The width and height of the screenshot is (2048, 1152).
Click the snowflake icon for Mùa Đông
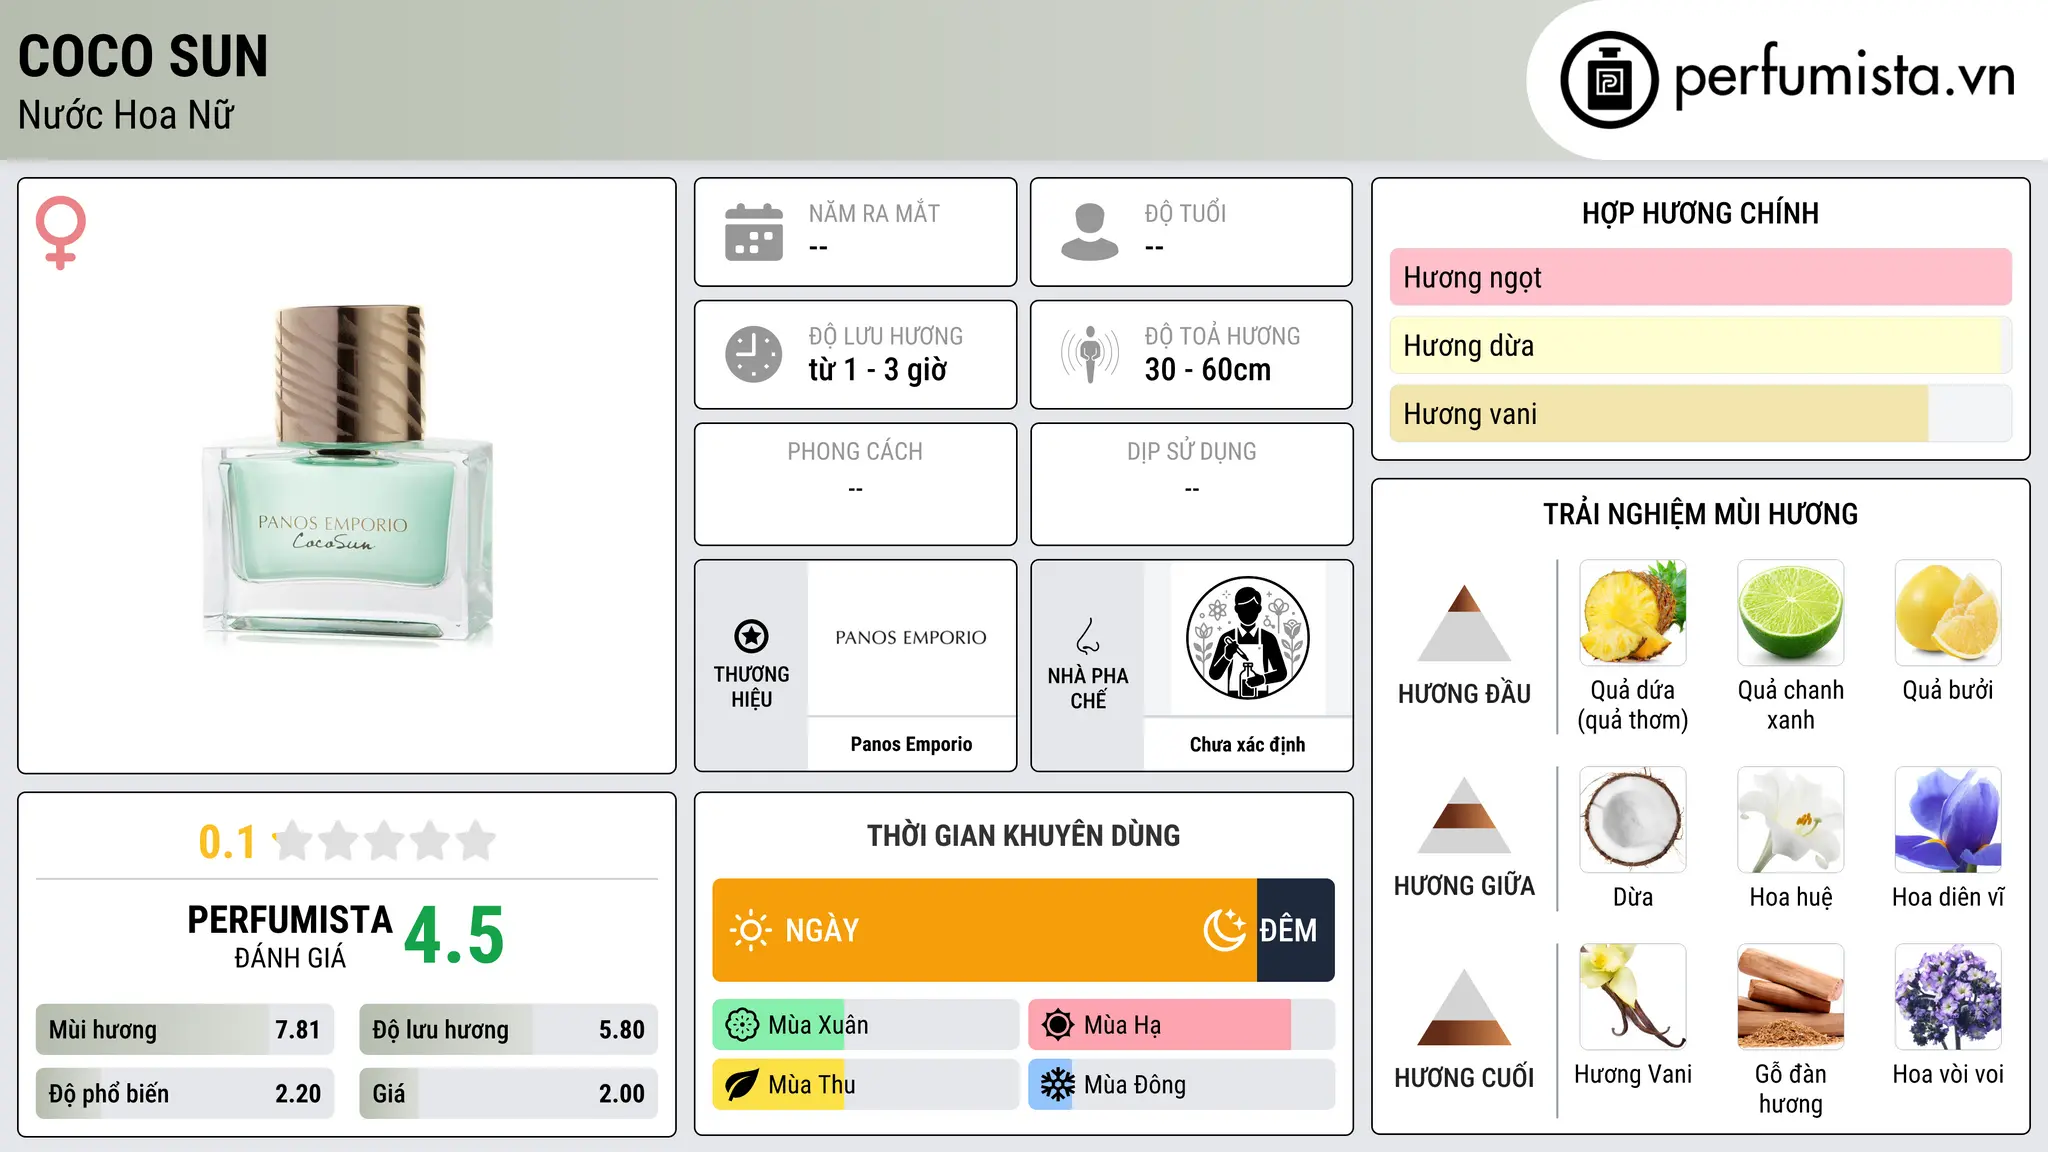pyautogui.click(x=1058, y=1085)
